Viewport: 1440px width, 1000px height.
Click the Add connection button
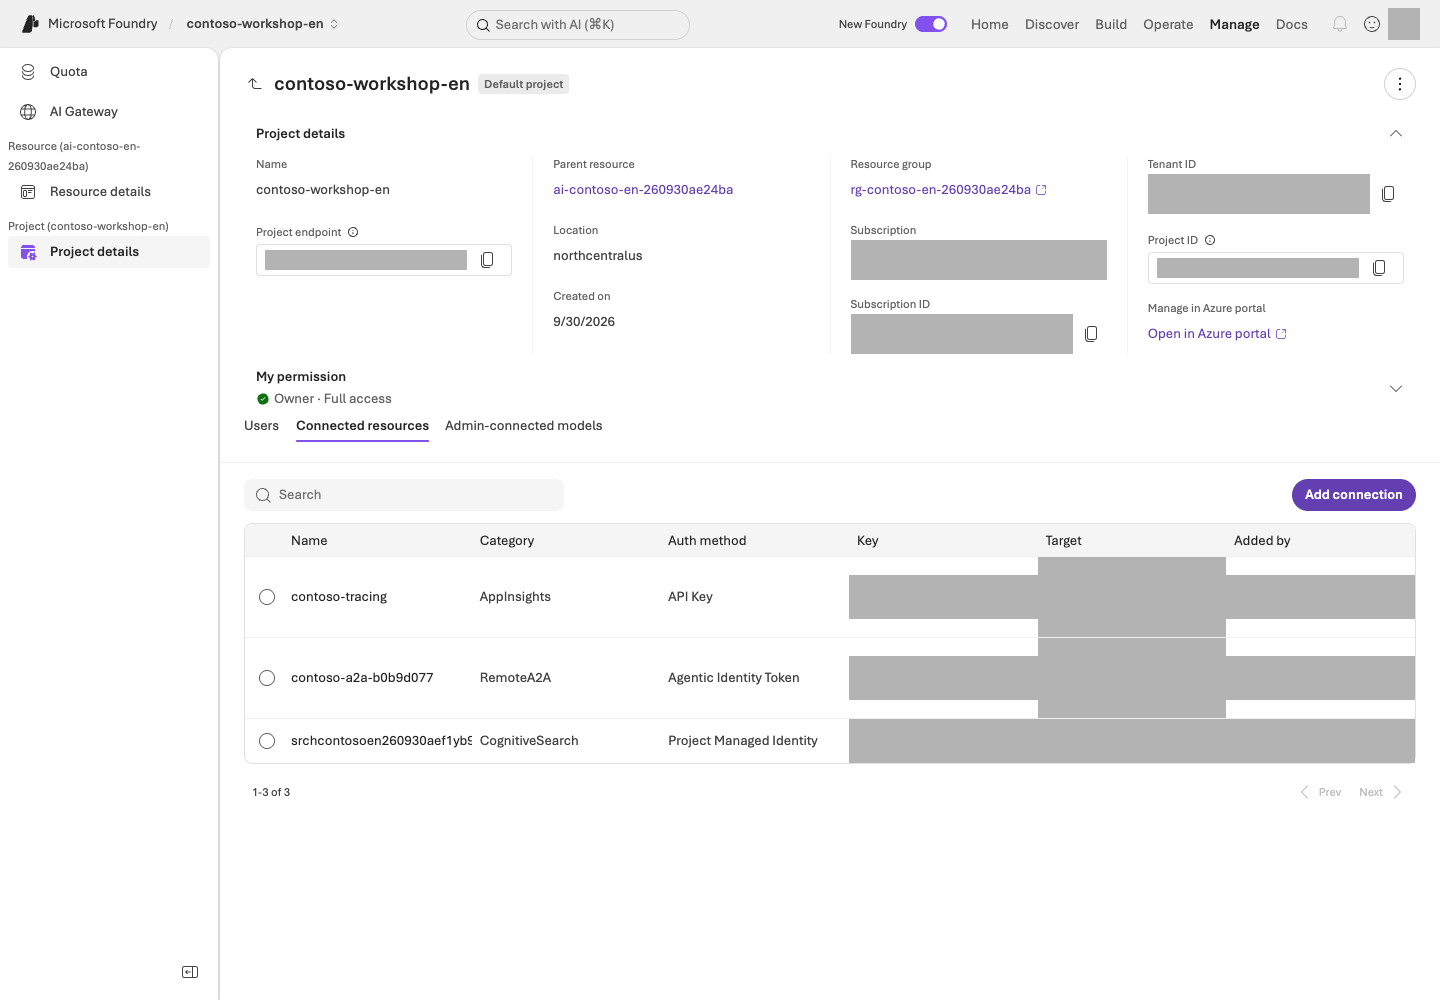(x=1353, y=495)
